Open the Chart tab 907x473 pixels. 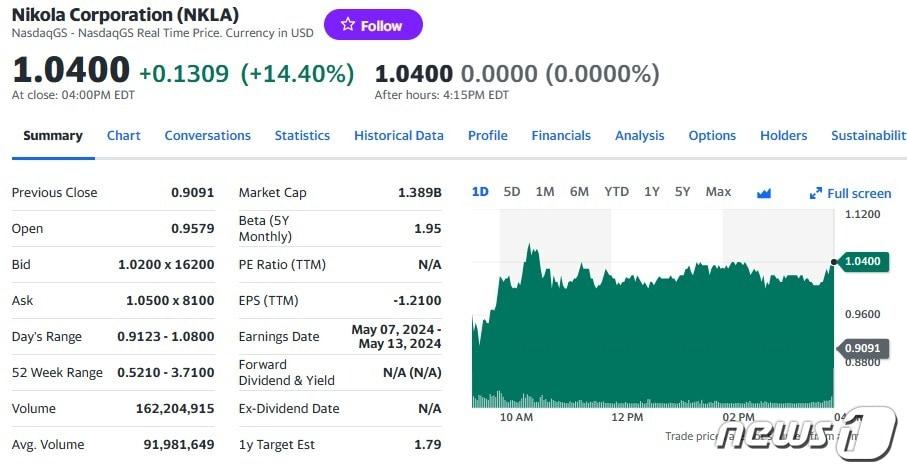click(x=124, y=135)
